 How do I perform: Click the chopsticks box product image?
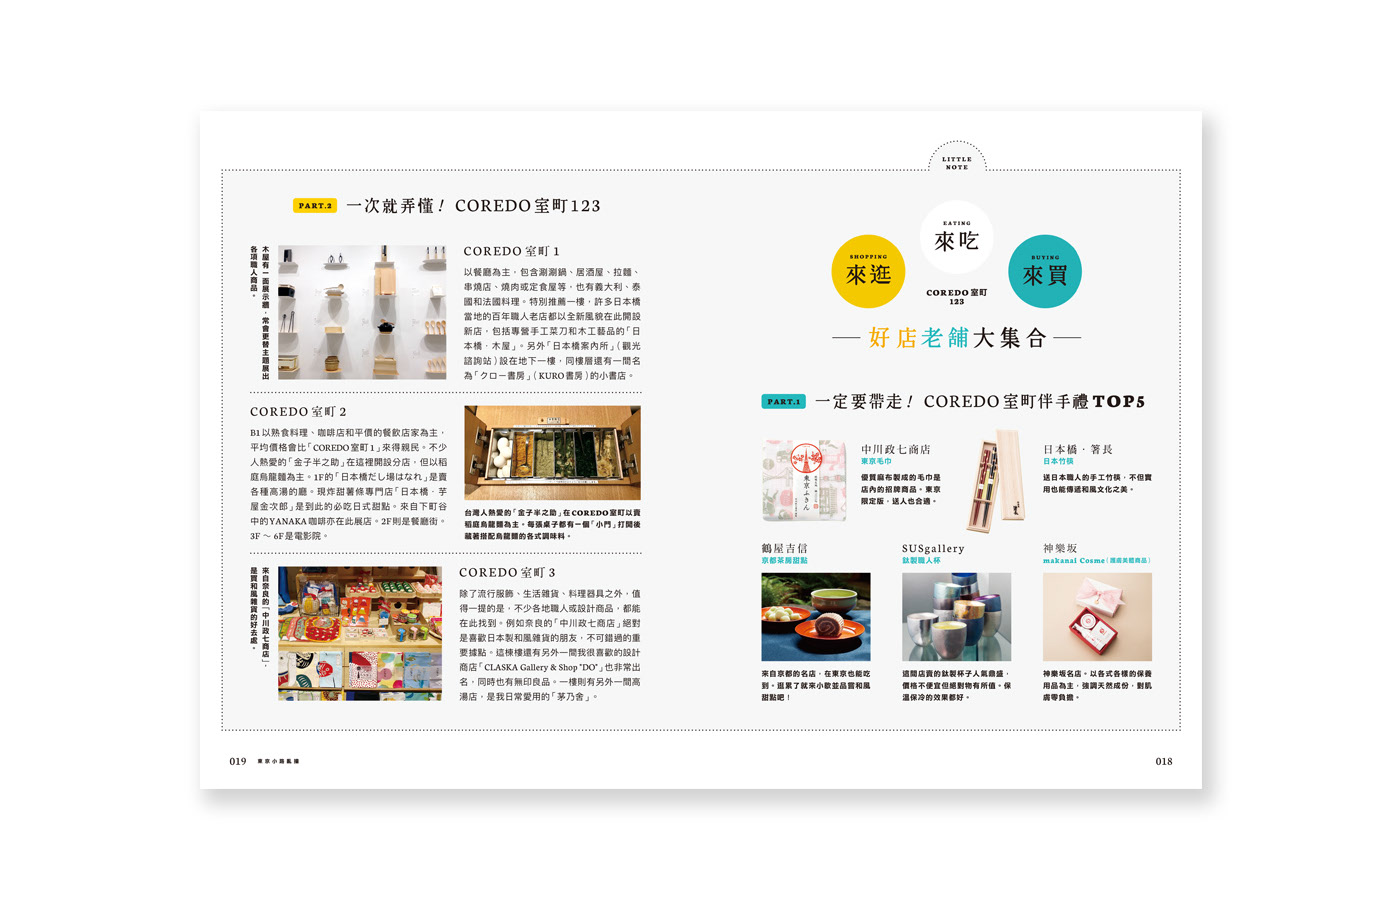(x=995, y=481)
